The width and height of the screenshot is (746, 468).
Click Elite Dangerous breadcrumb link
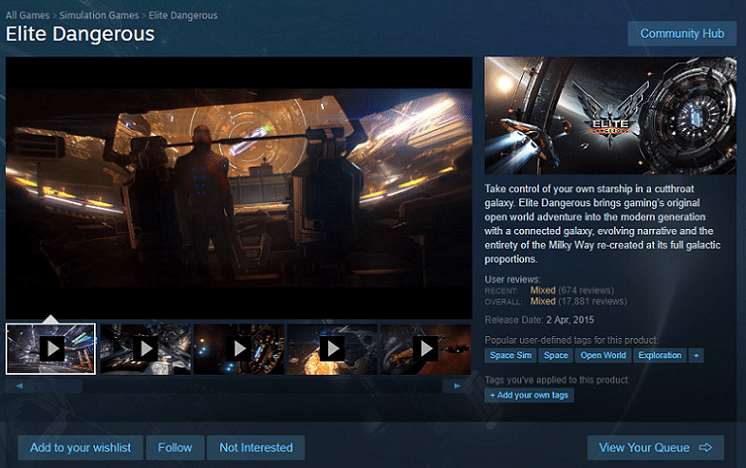click(x=183, y=15)
